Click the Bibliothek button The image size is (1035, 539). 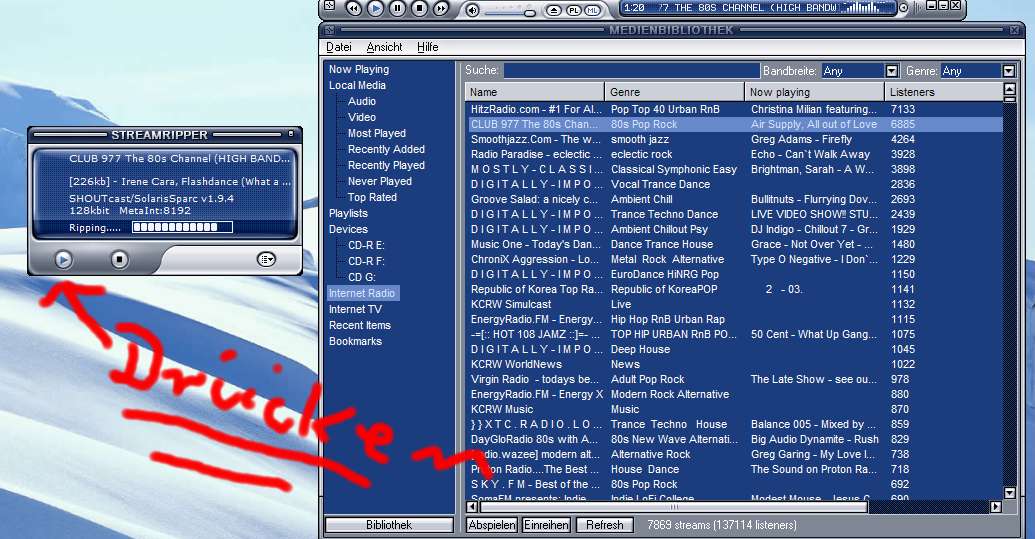coord(389,525)
